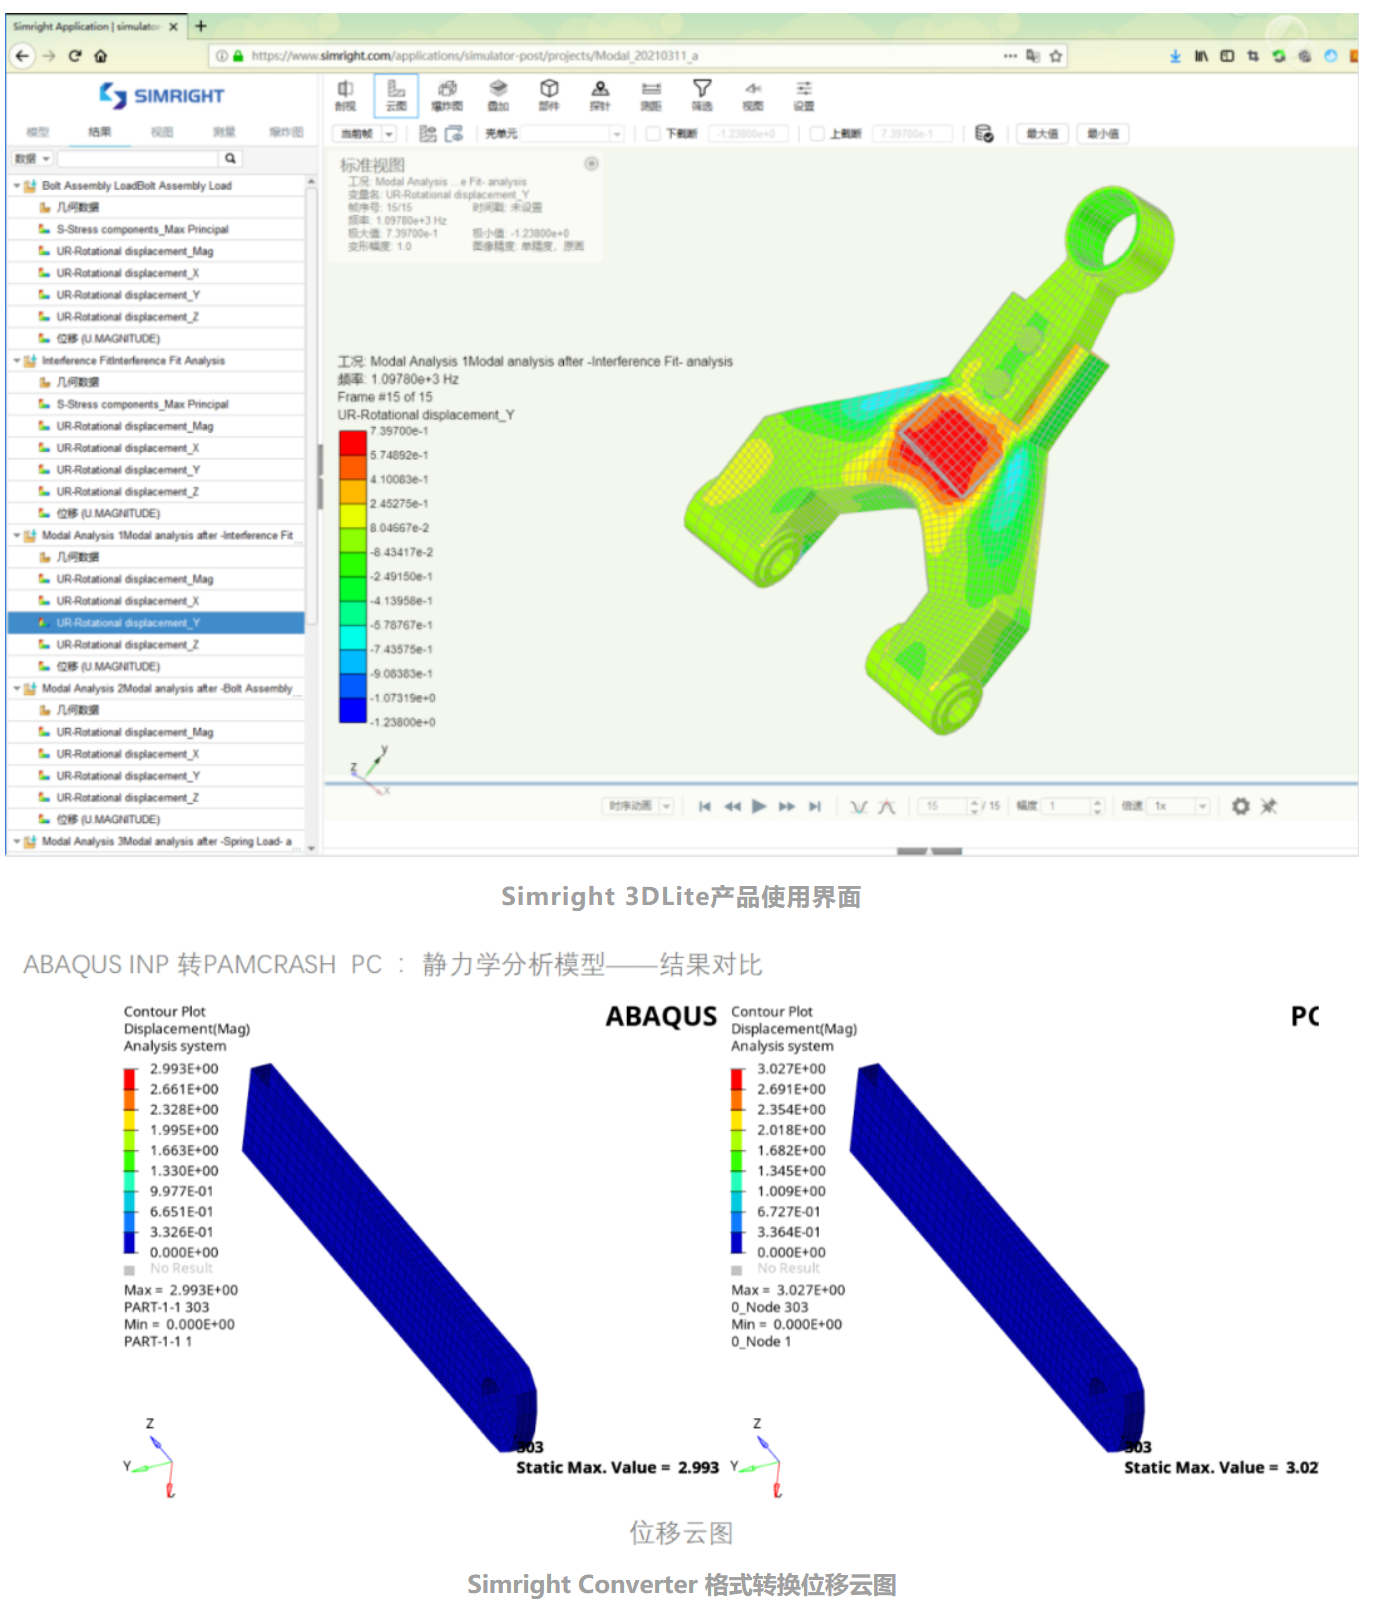Switch to the 模型 model tab
The width and height of the screenshot is (1379, 1623).
click(38, 132)
